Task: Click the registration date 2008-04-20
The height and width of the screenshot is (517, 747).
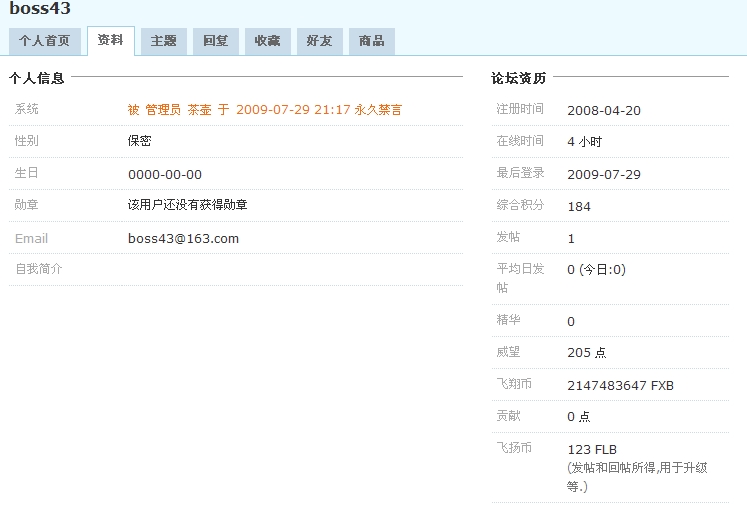Action: point(603,110)
